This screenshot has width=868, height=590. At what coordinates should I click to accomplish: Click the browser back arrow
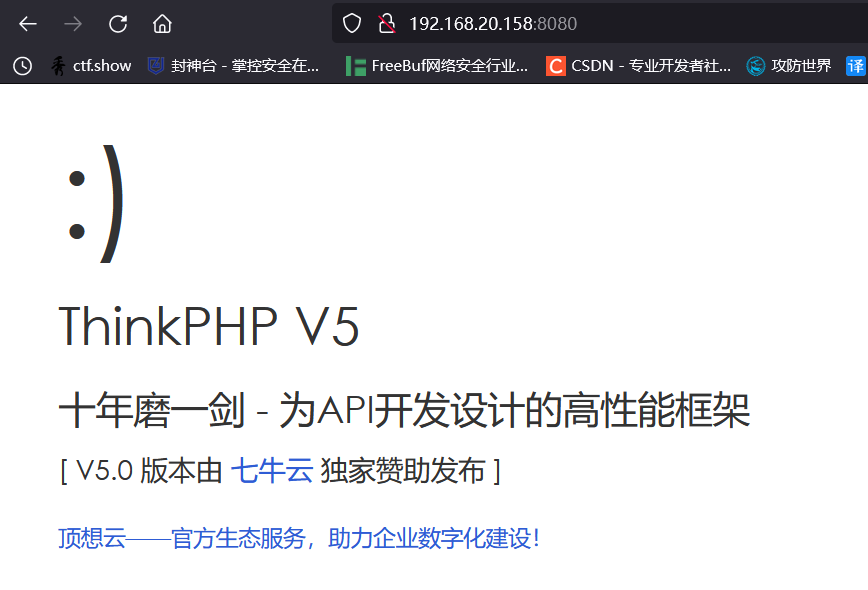(28, 24)
